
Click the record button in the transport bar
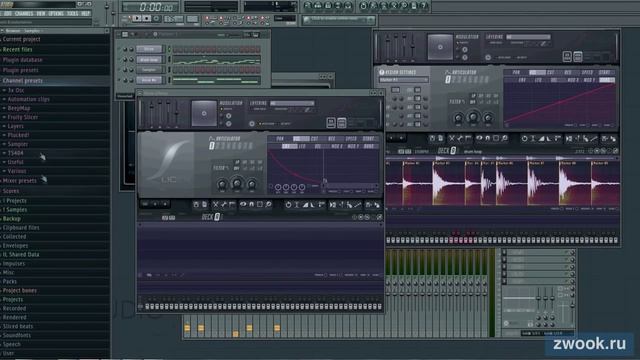click(156, 18)
